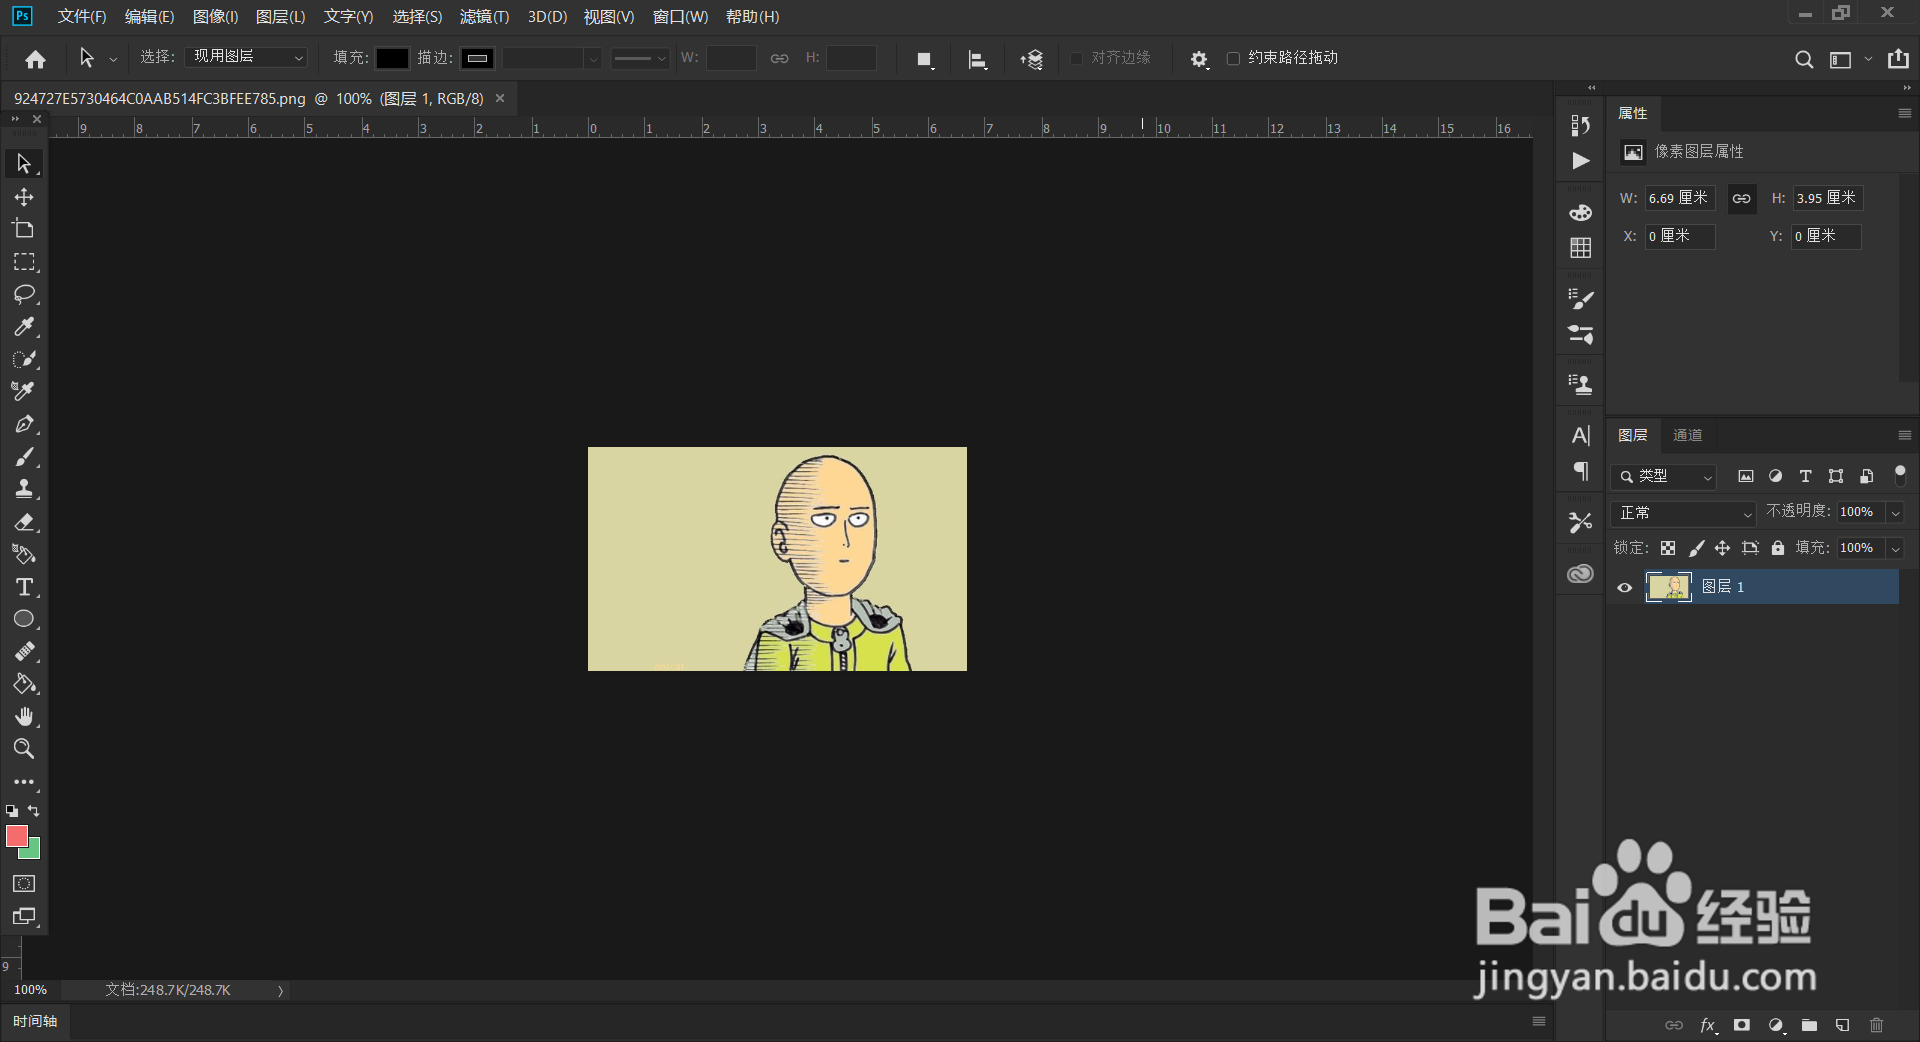The image size is (1920, 1042).
Task: Open the 滤镜(T) menu
Action: (x=484, y=17)
